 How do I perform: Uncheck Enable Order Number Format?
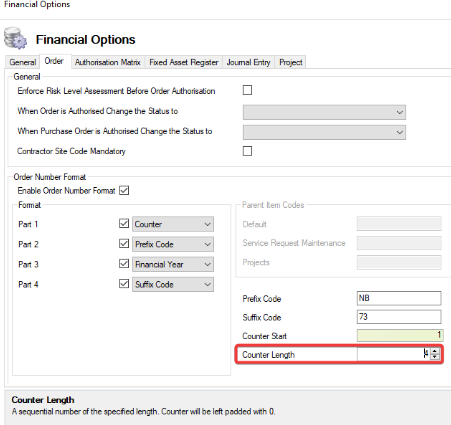tap(124, 191)
